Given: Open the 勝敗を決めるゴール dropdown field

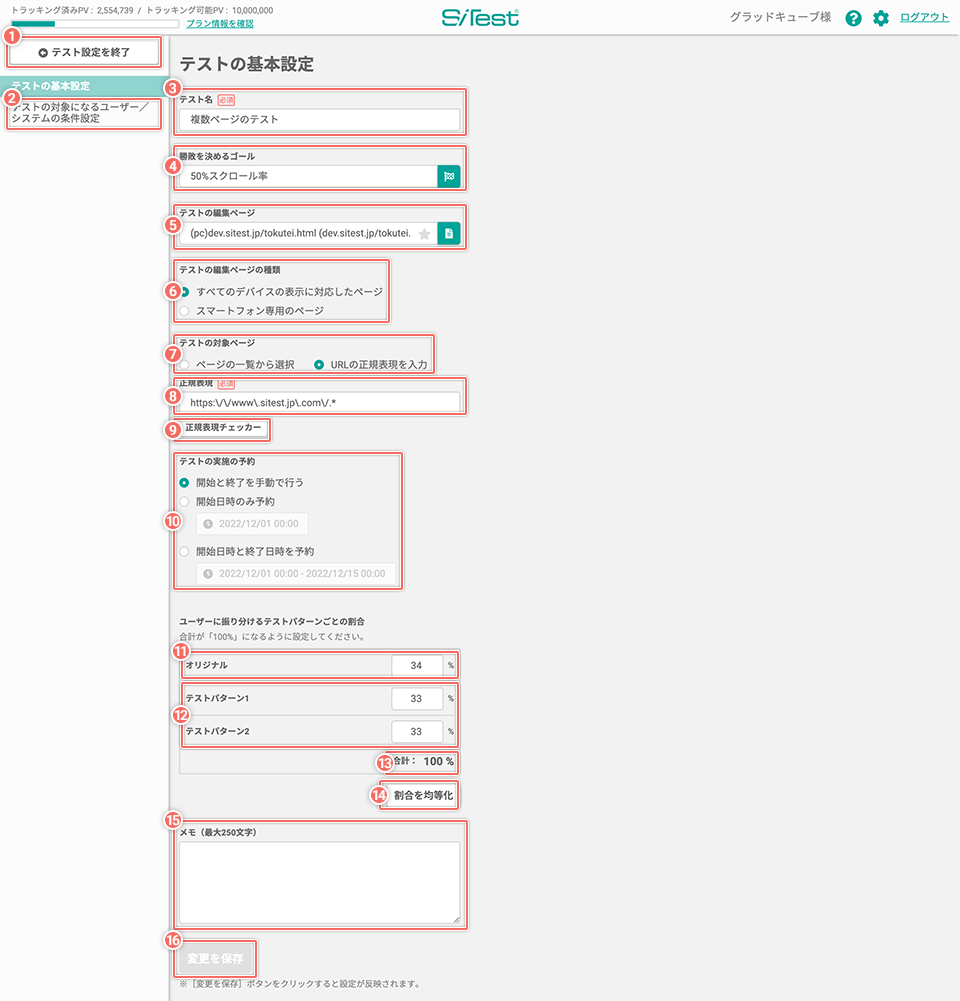Looking at the screenshot, I should [x=308, y=176].
